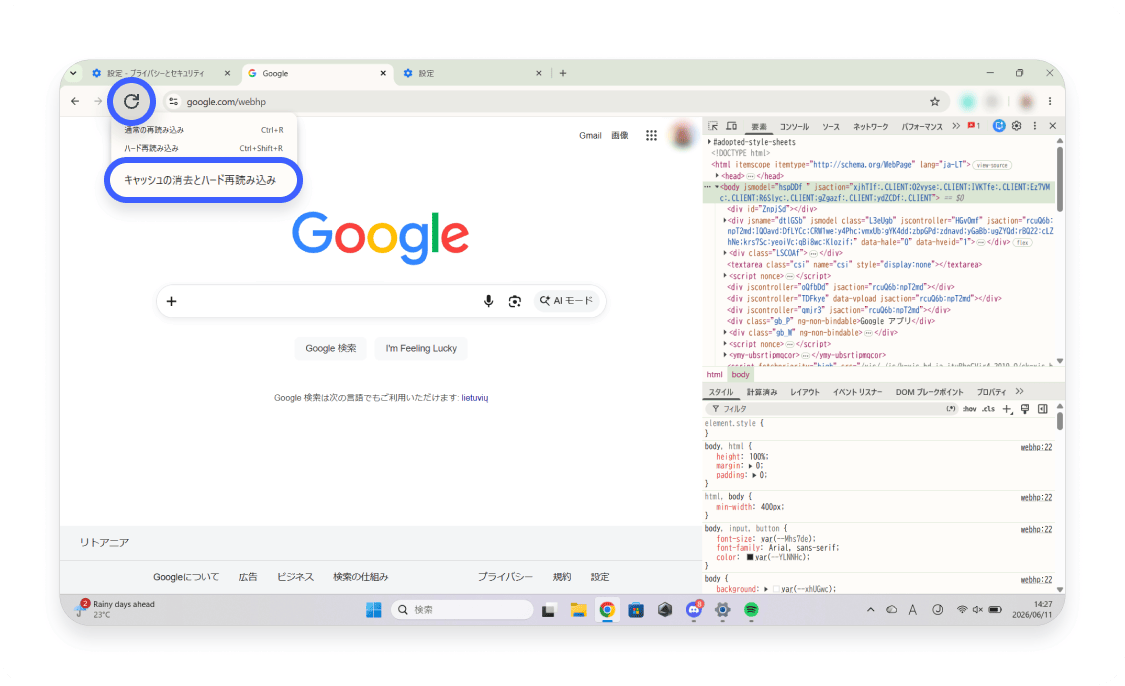The image size is (1125, 686).
Task: Expand the head element node
Action: tap(717, 176)
